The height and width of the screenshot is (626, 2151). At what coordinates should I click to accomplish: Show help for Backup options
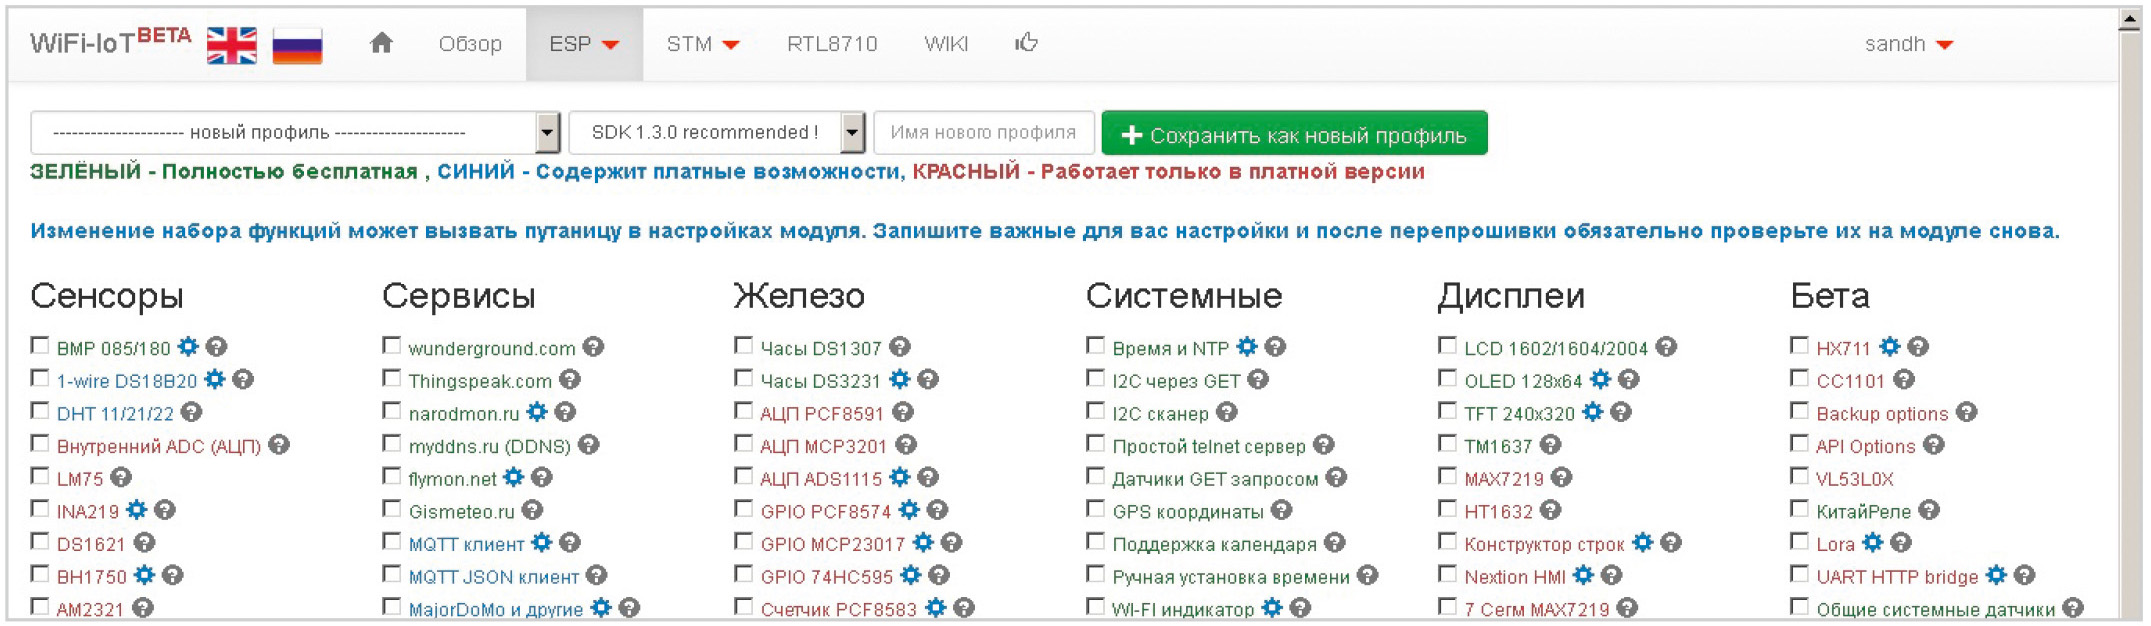[x=1967, y=412]
